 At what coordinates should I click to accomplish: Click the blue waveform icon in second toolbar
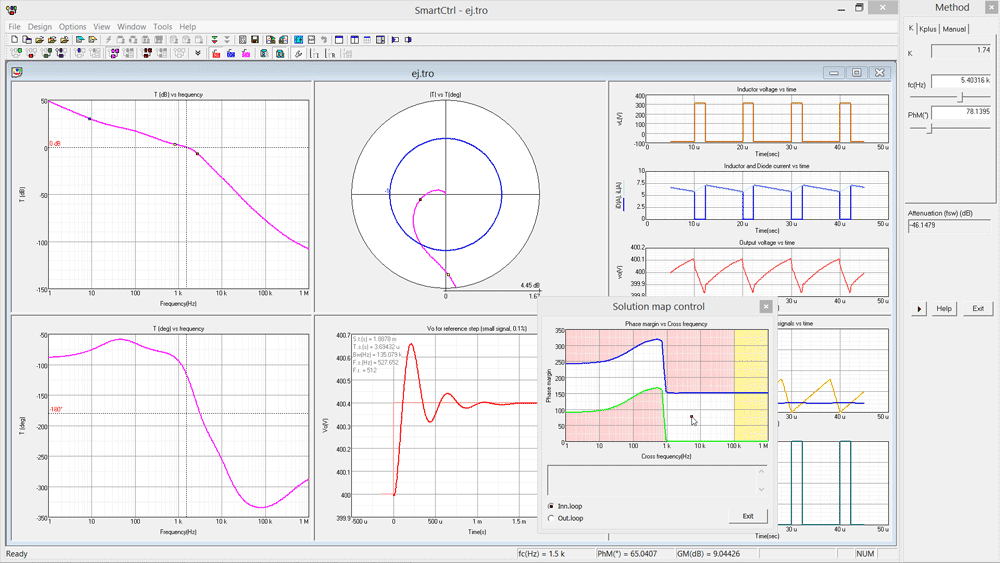click(231, 54)
